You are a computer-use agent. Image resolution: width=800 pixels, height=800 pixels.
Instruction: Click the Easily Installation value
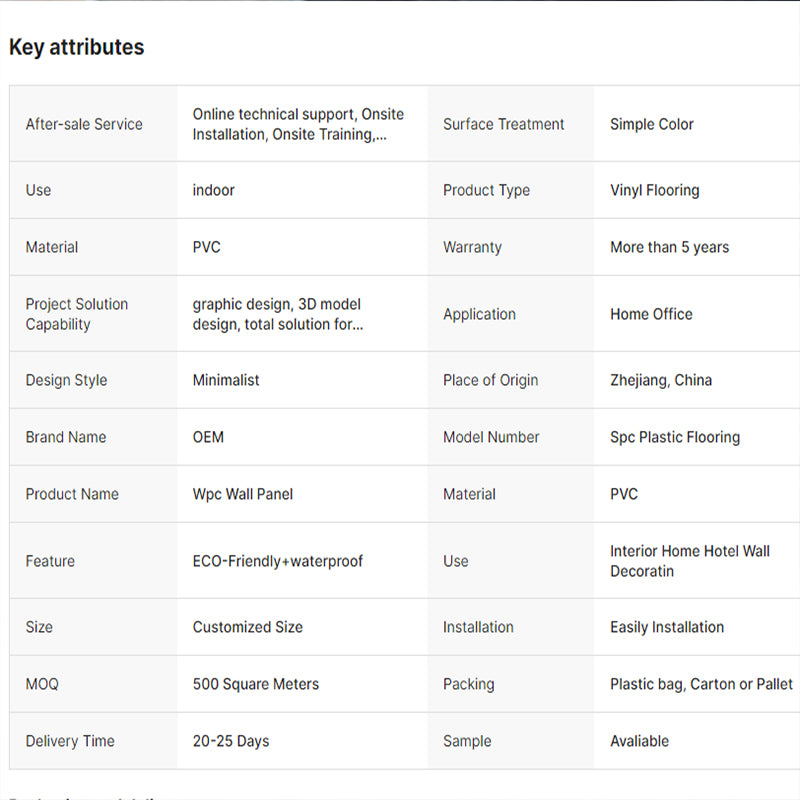pyautogui.click(x=667, y=627)
